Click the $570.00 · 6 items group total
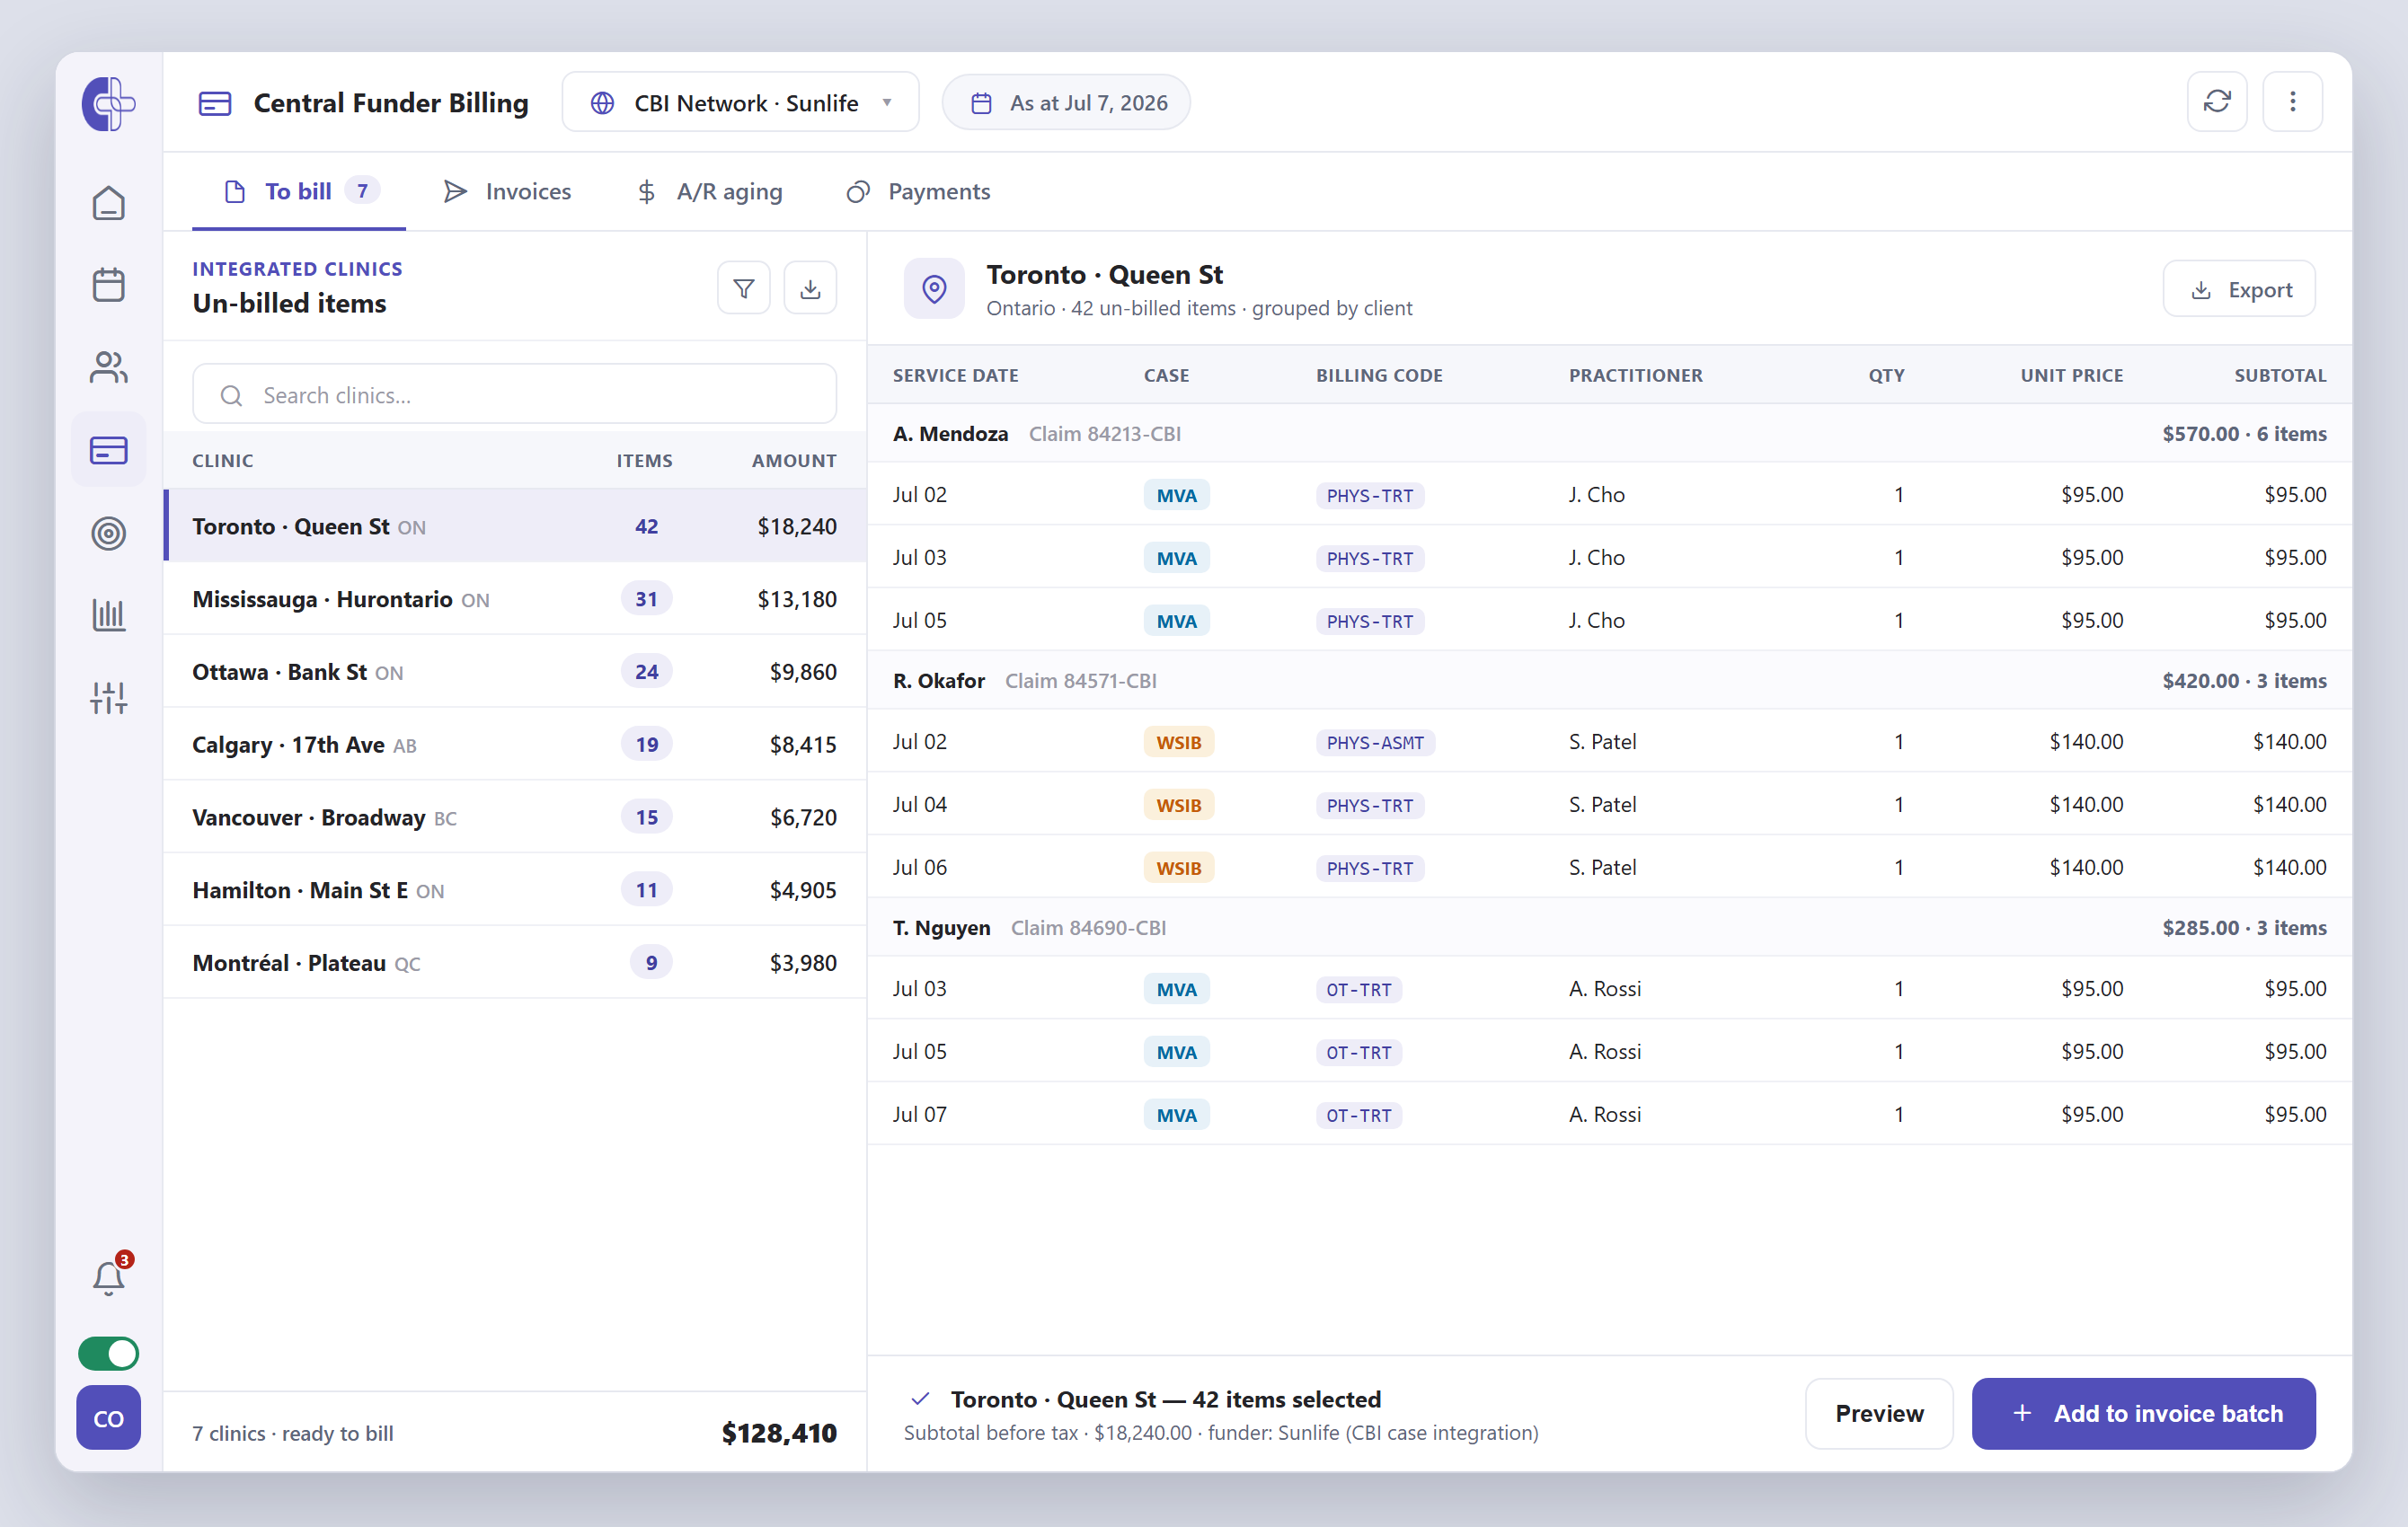 (x=2244, y=434)
